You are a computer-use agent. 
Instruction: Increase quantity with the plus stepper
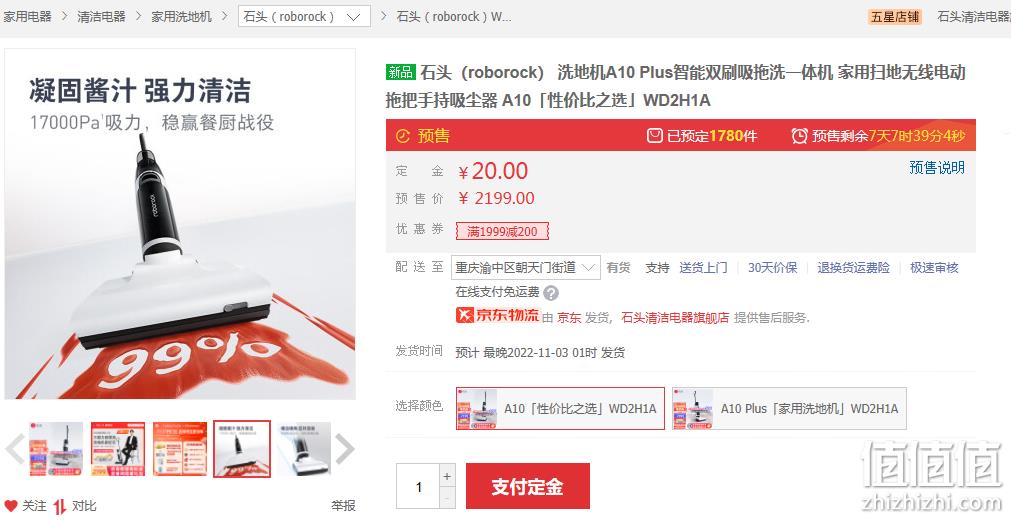pos(447,477)
